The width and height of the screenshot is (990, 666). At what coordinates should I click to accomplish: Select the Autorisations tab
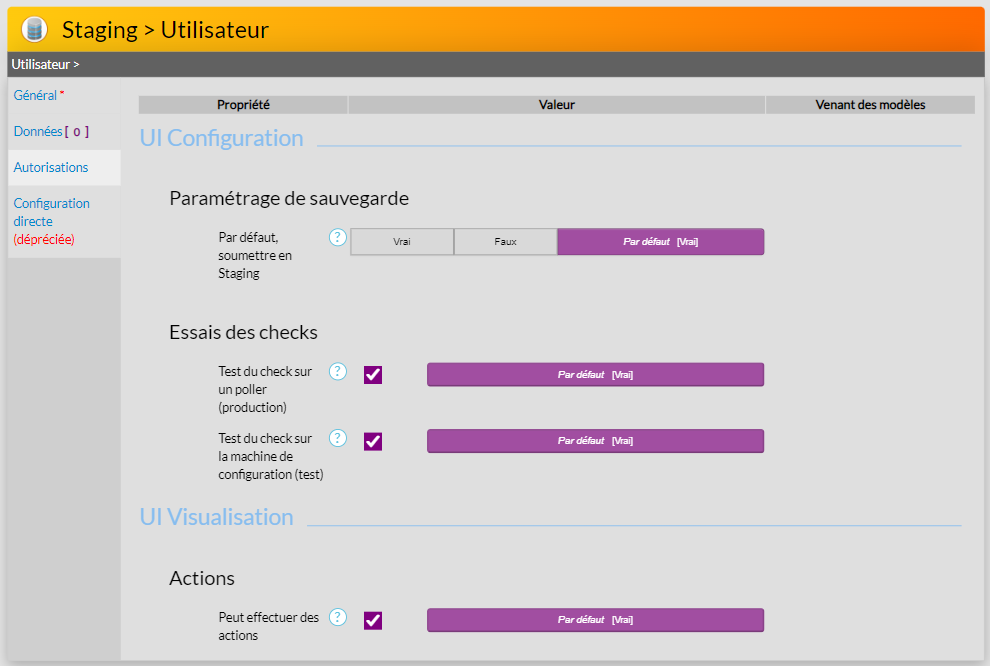51,168
